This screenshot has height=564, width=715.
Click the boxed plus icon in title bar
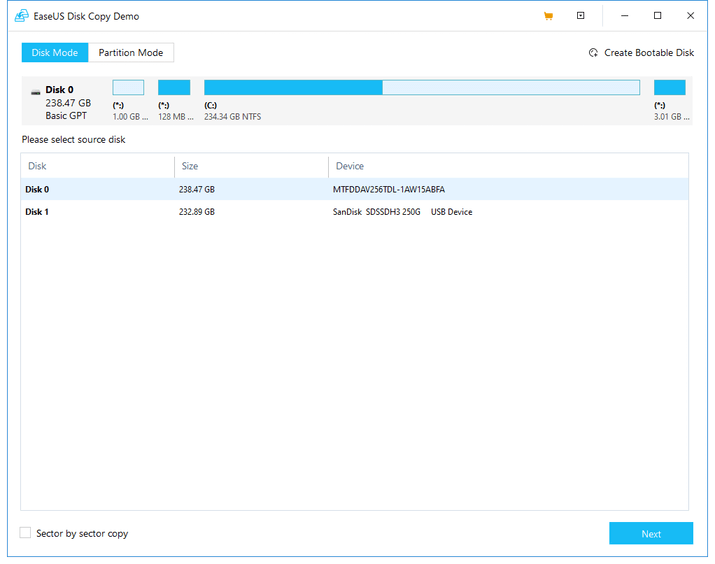581,16
